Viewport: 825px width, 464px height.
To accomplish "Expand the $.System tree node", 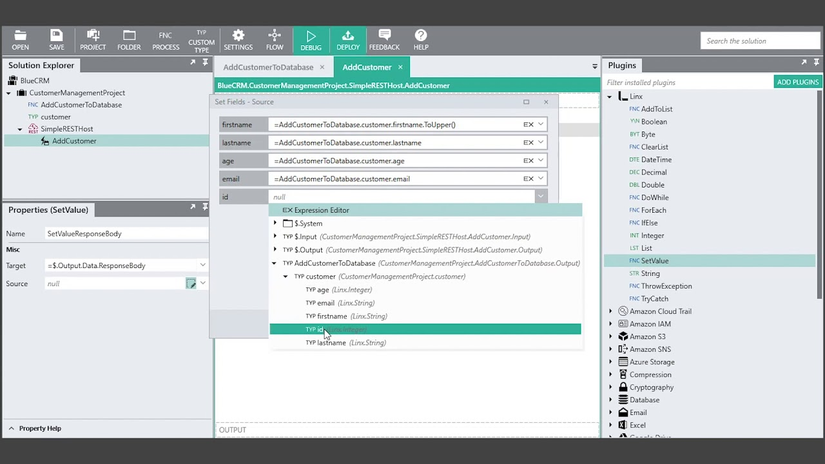I will (275, 223).
